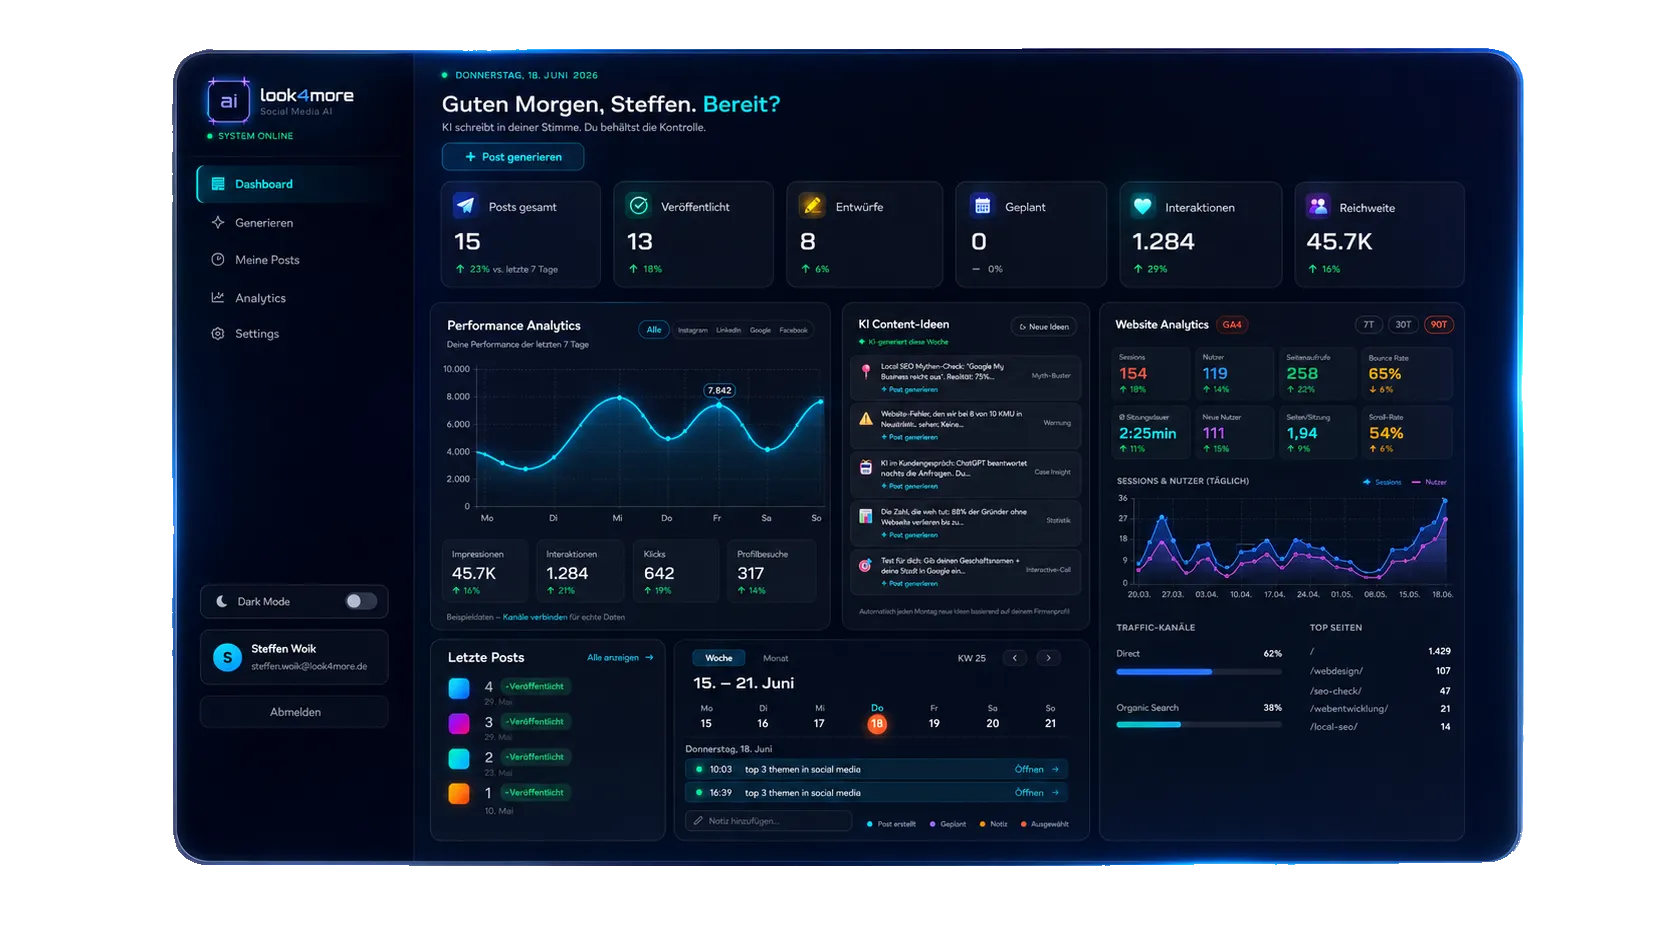The width and height of the screenshot is (1672, 941).
Task: Click the GA4 badge
Action: 1232,325
